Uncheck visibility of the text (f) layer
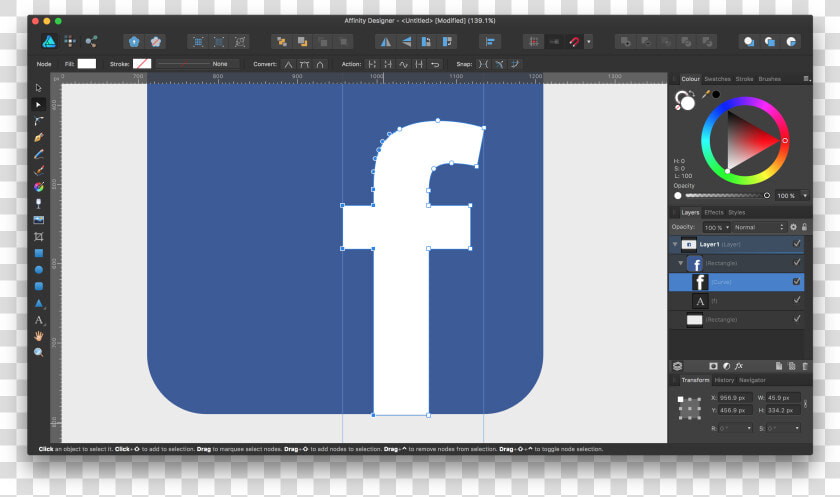840x497 pixels. pyautogui.click(x=797, y=300)
